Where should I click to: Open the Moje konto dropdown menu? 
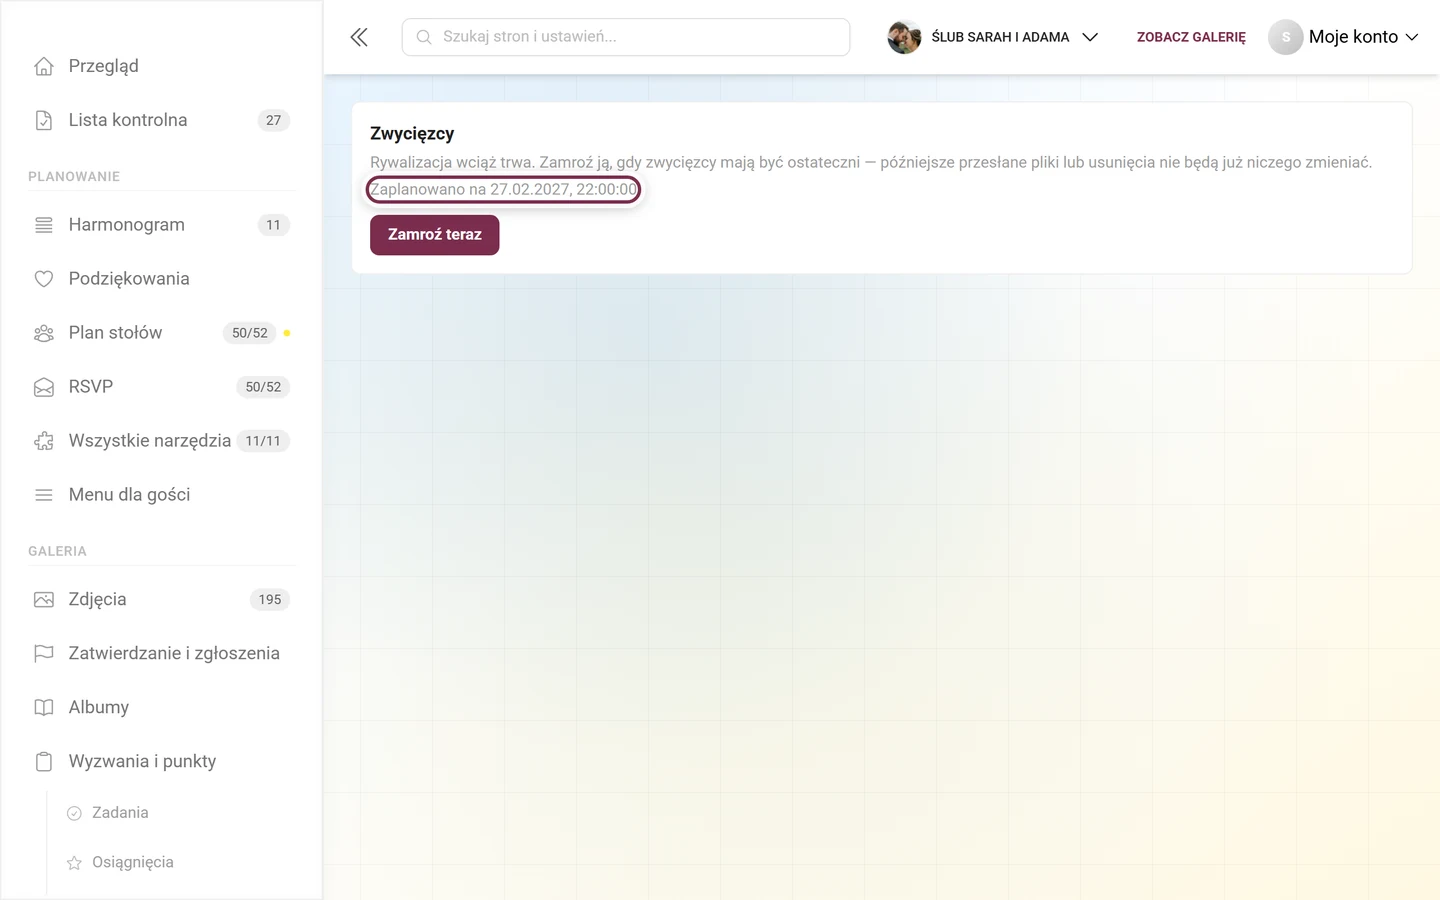(1344, 37)
